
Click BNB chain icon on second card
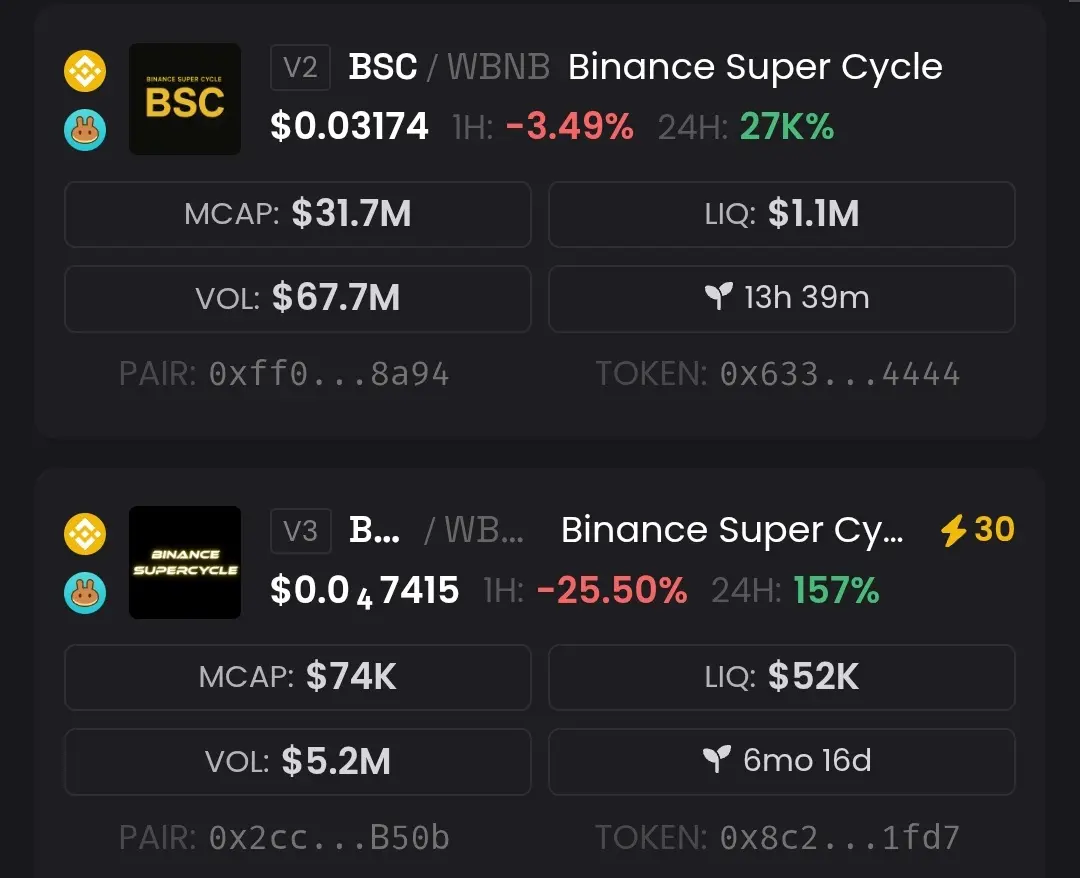point(85,532)
